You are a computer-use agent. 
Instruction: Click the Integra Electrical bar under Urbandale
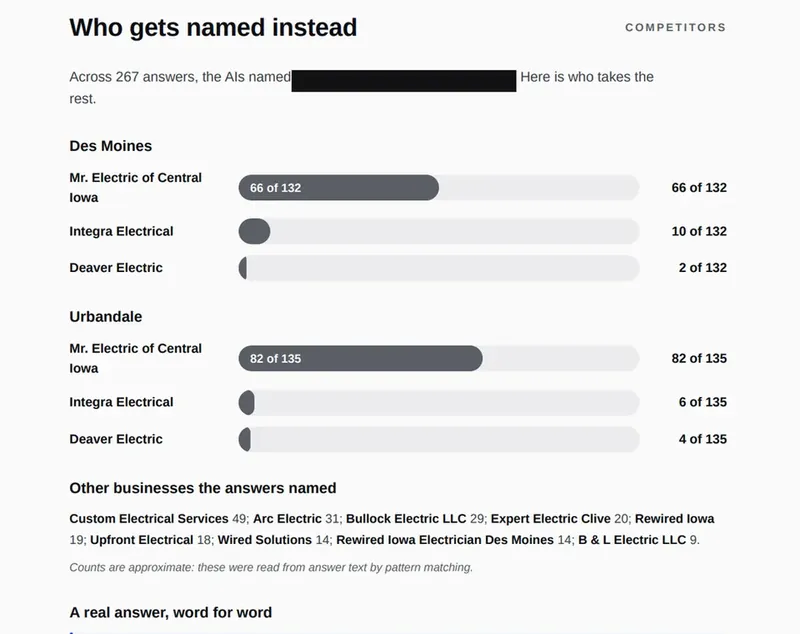point(439,402)
